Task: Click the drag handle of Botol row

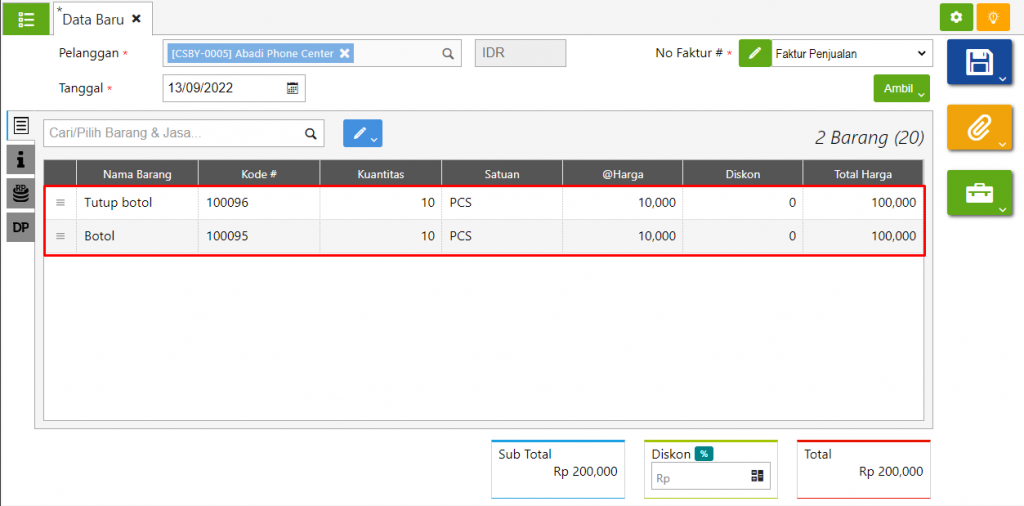Action: 60,236
